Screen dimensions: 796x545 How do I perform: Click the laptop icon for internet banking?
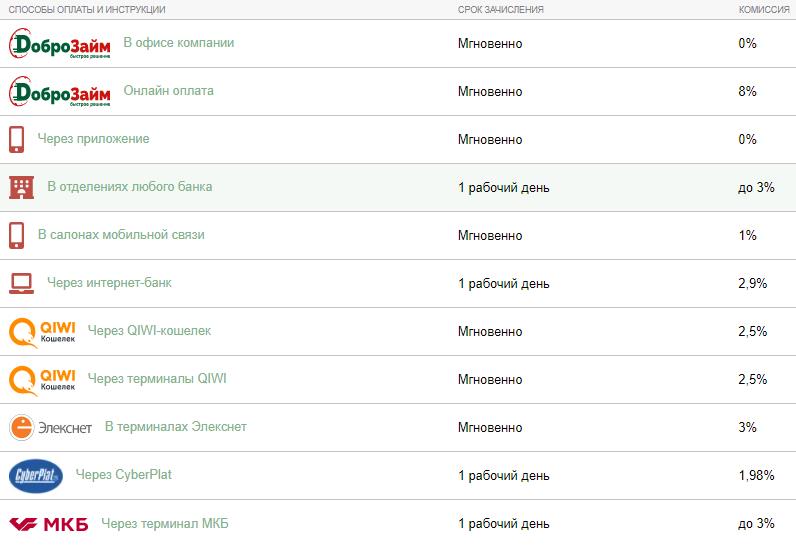21,284
